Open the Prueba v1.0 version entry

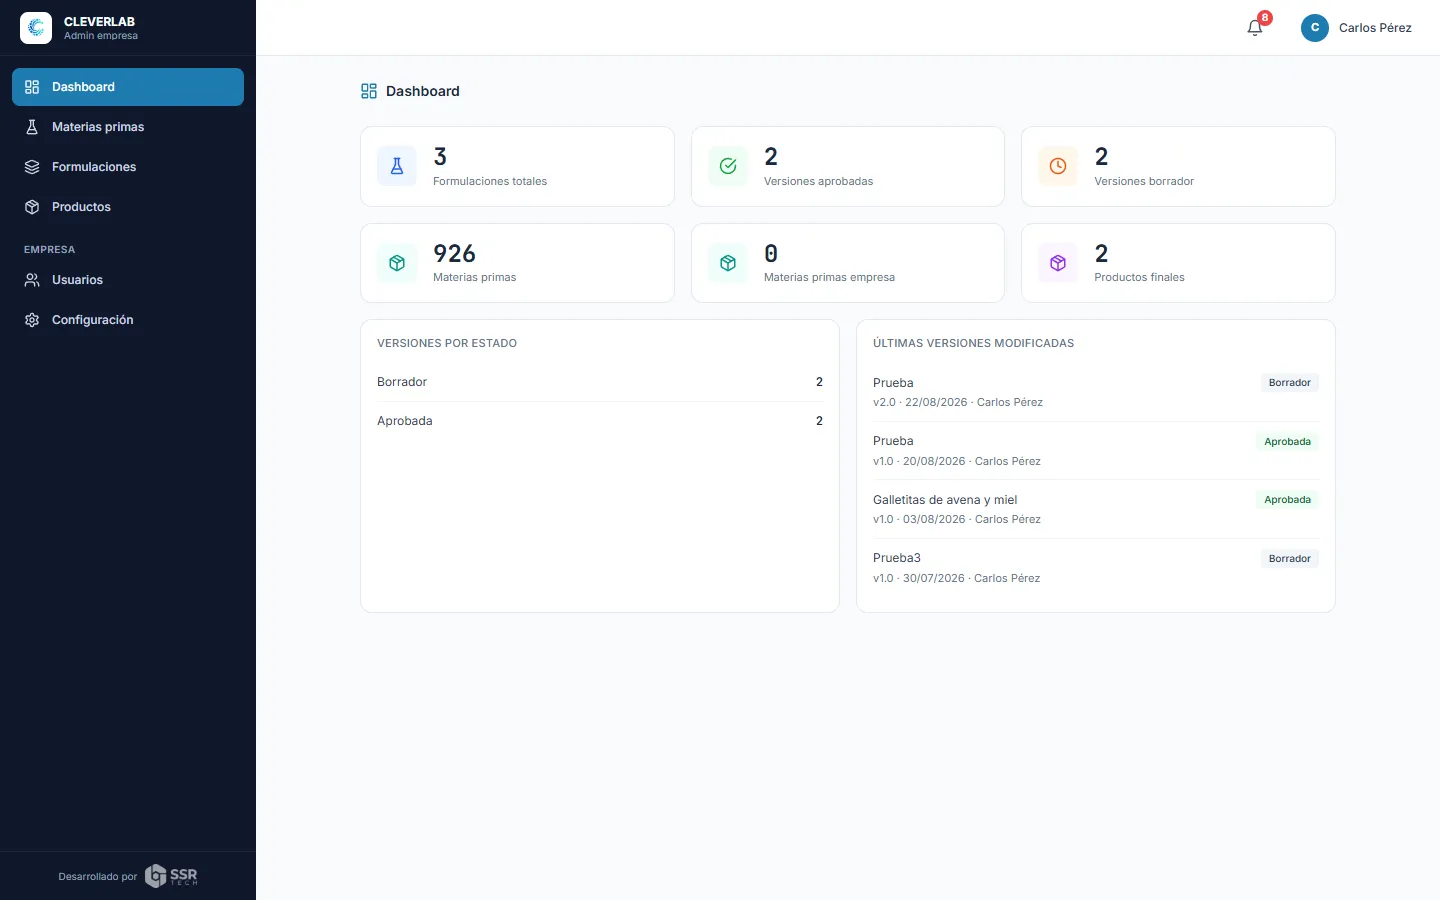tap(1095, 451)
